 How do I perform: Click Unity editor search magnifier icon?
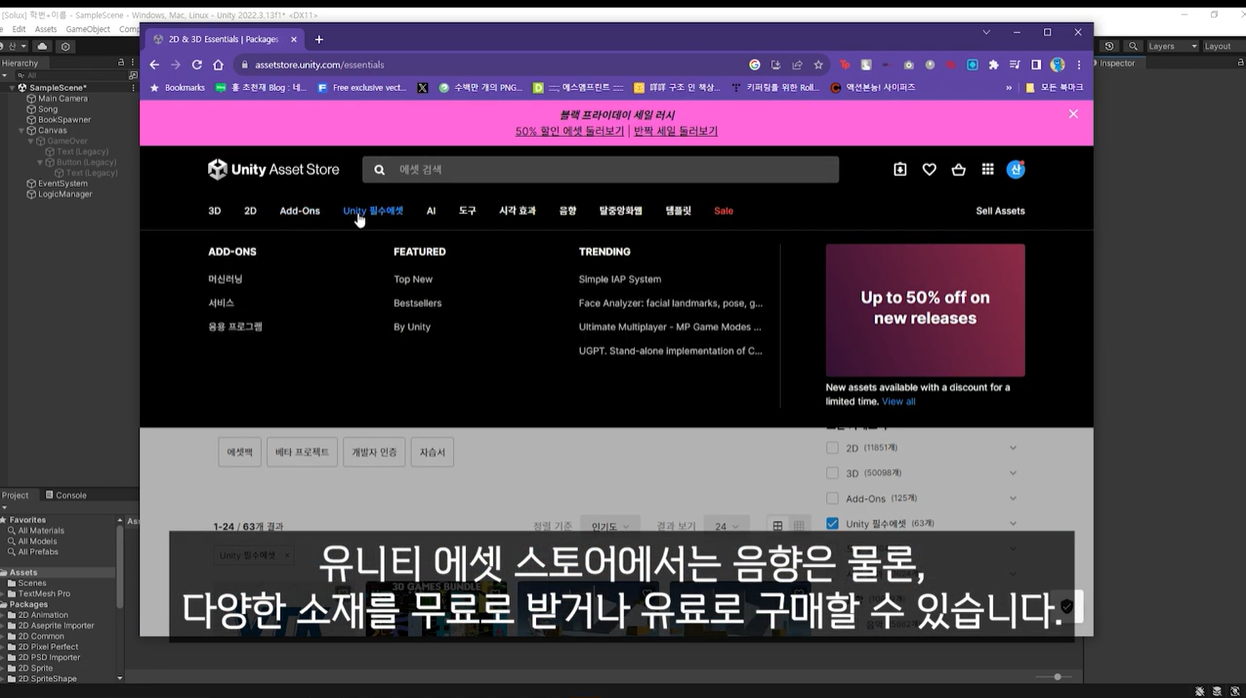(x=1133, y=46)
